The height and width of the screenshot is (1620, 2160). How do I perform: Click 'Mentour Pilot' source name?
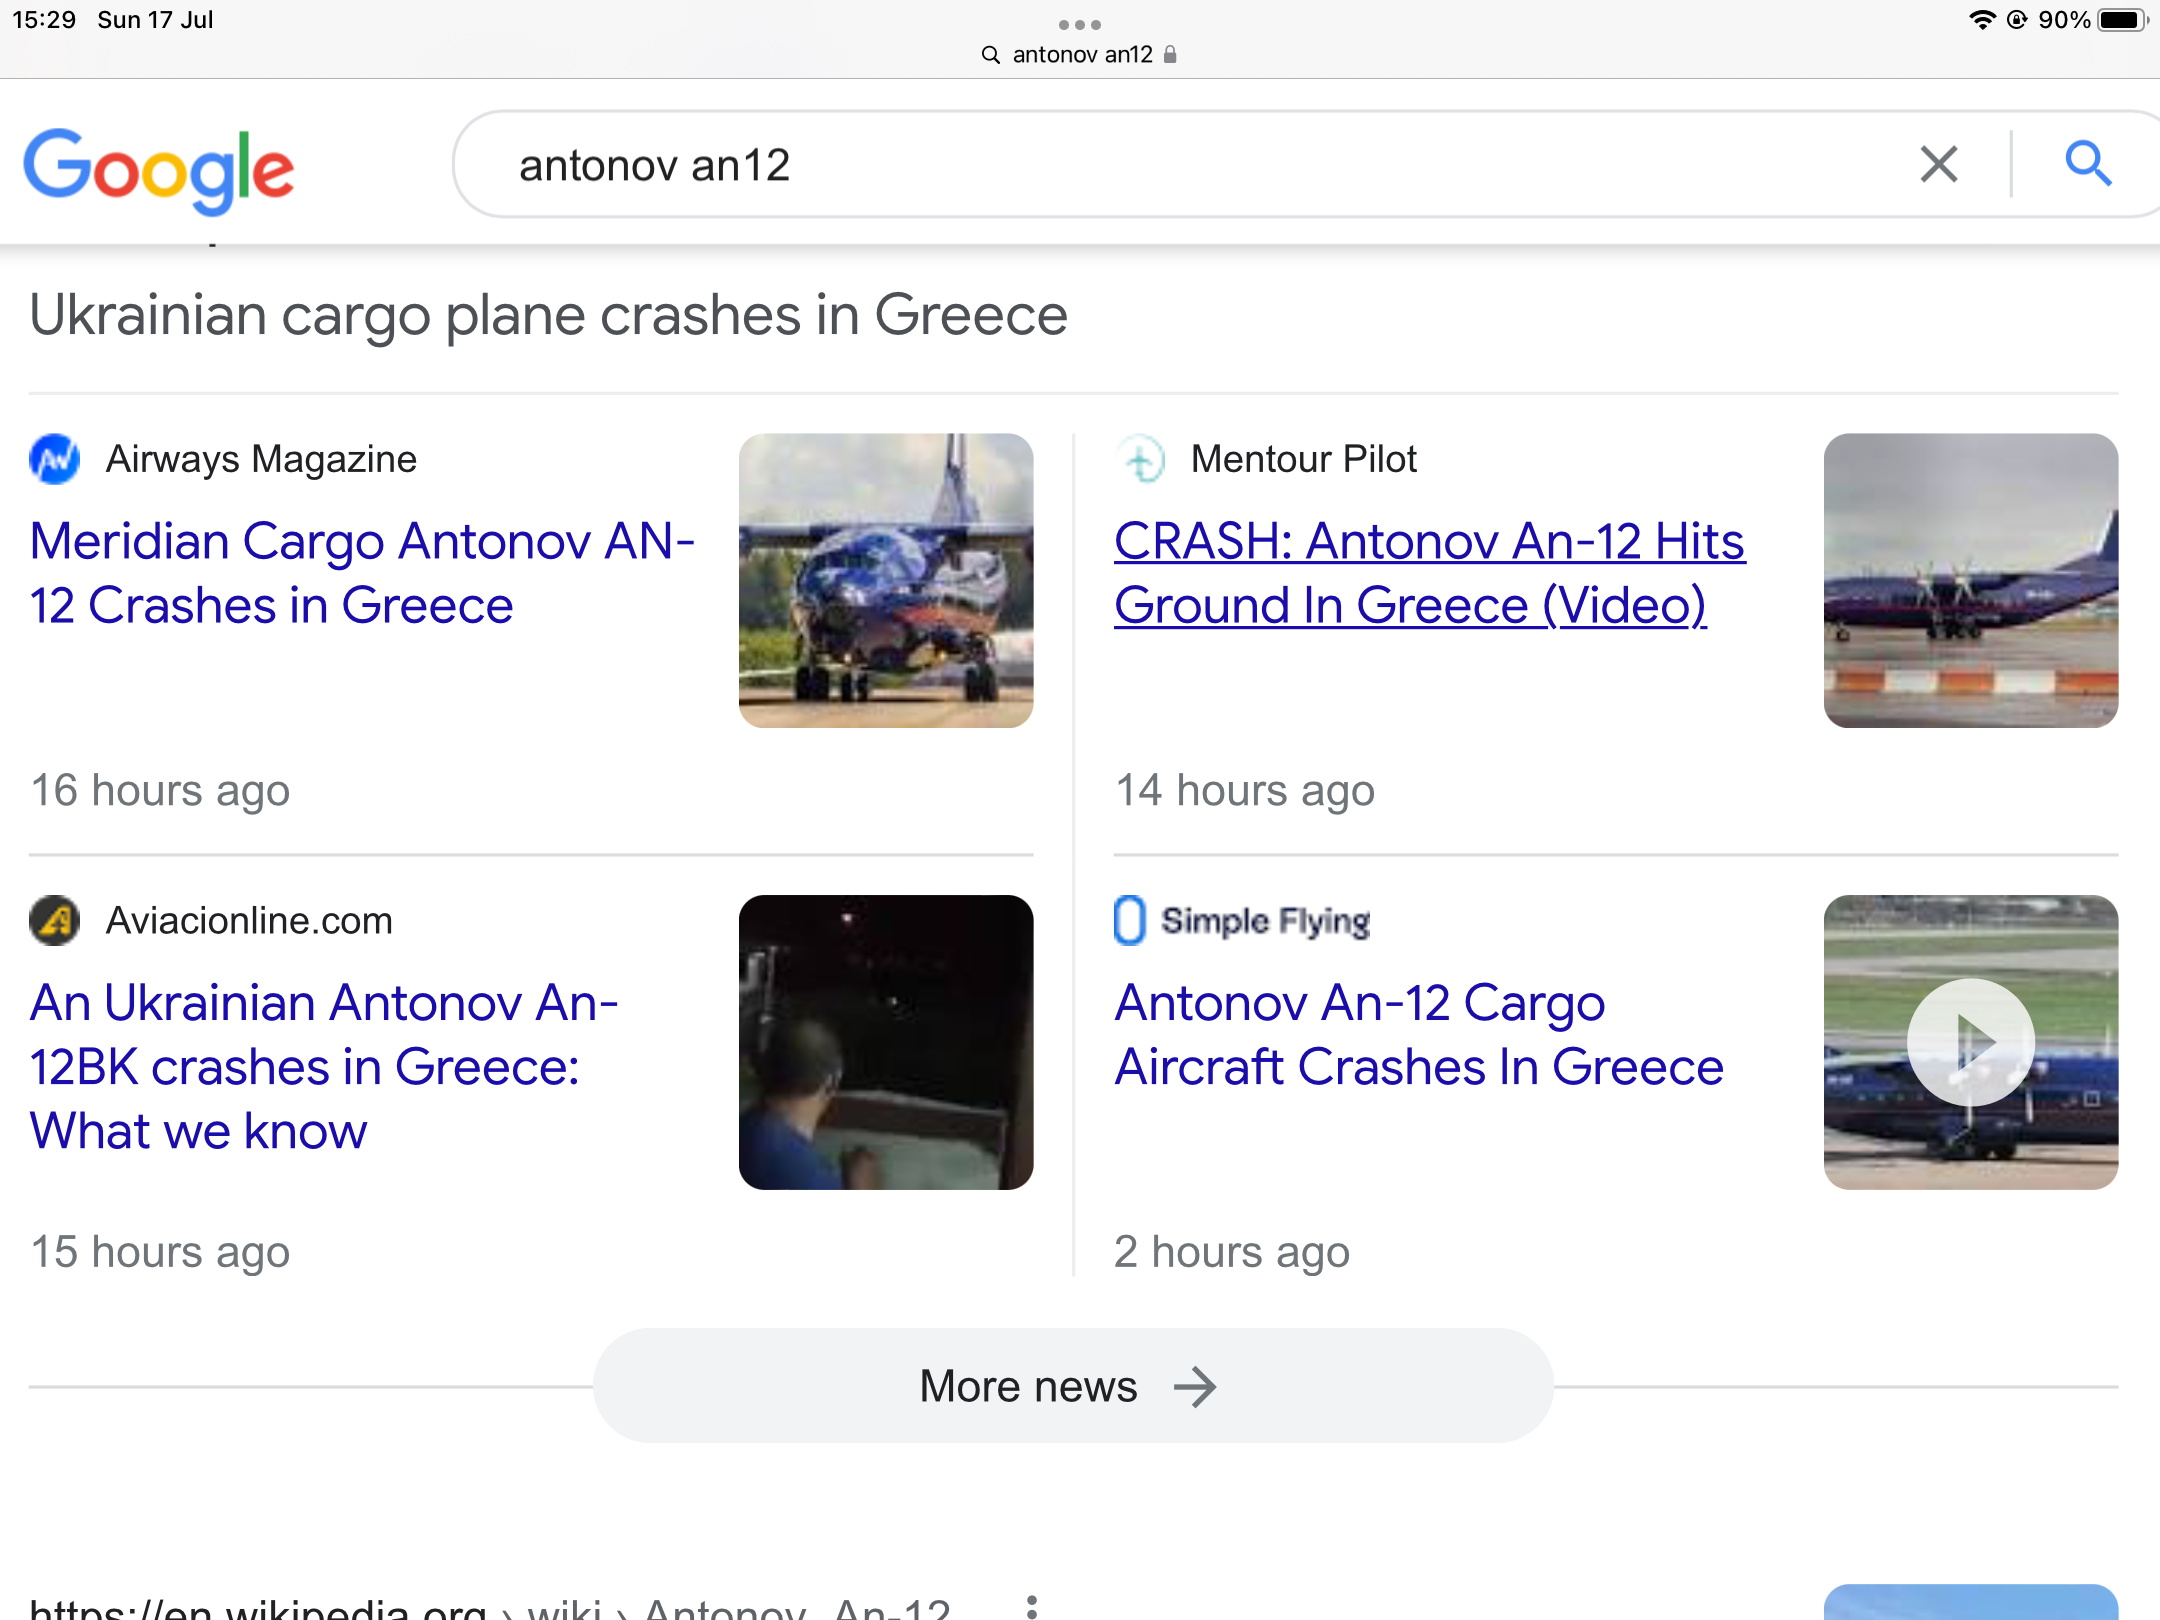(1304, 459)
